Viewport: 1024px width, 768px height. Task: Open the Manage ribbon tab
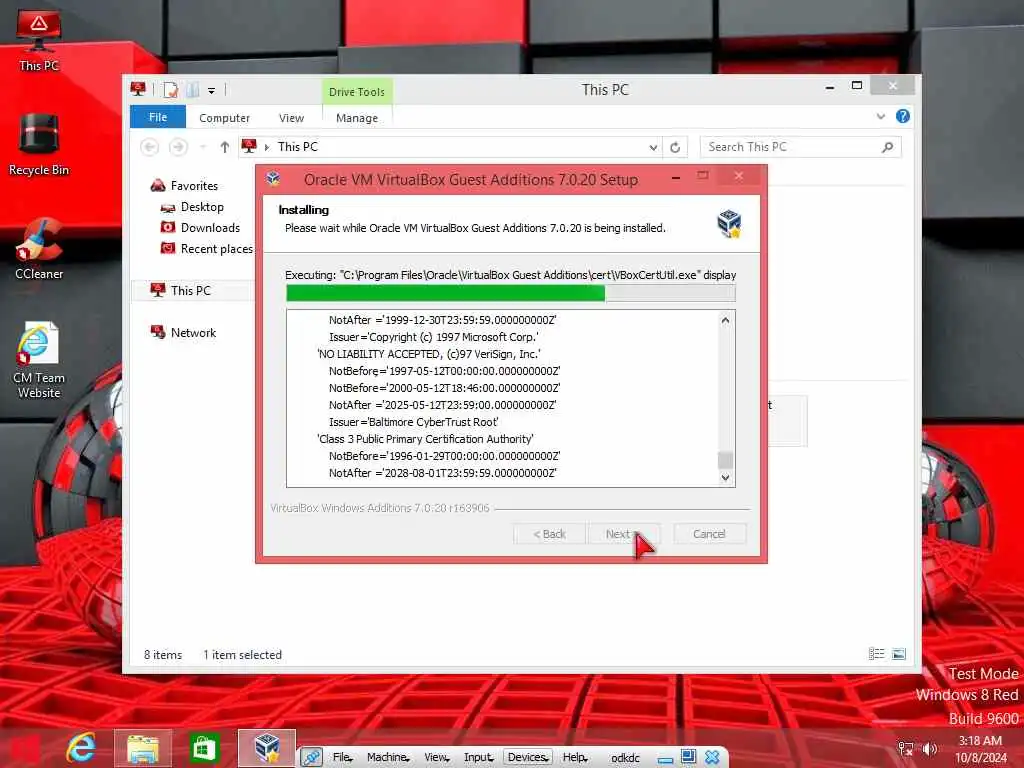click(x=357, y=118)
